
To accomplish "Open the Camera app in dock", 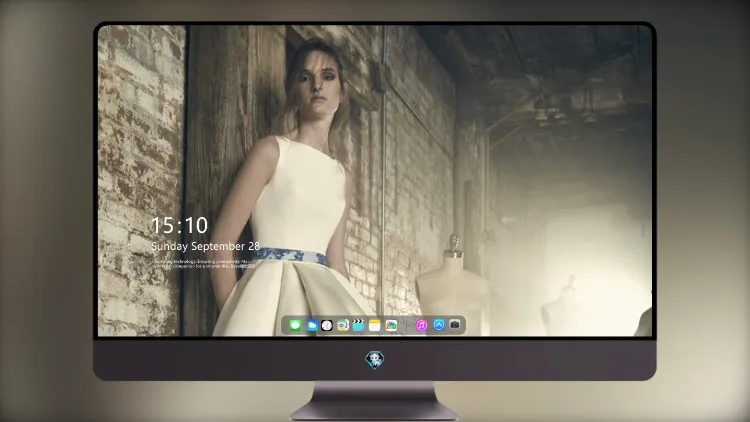I will 455,325.
